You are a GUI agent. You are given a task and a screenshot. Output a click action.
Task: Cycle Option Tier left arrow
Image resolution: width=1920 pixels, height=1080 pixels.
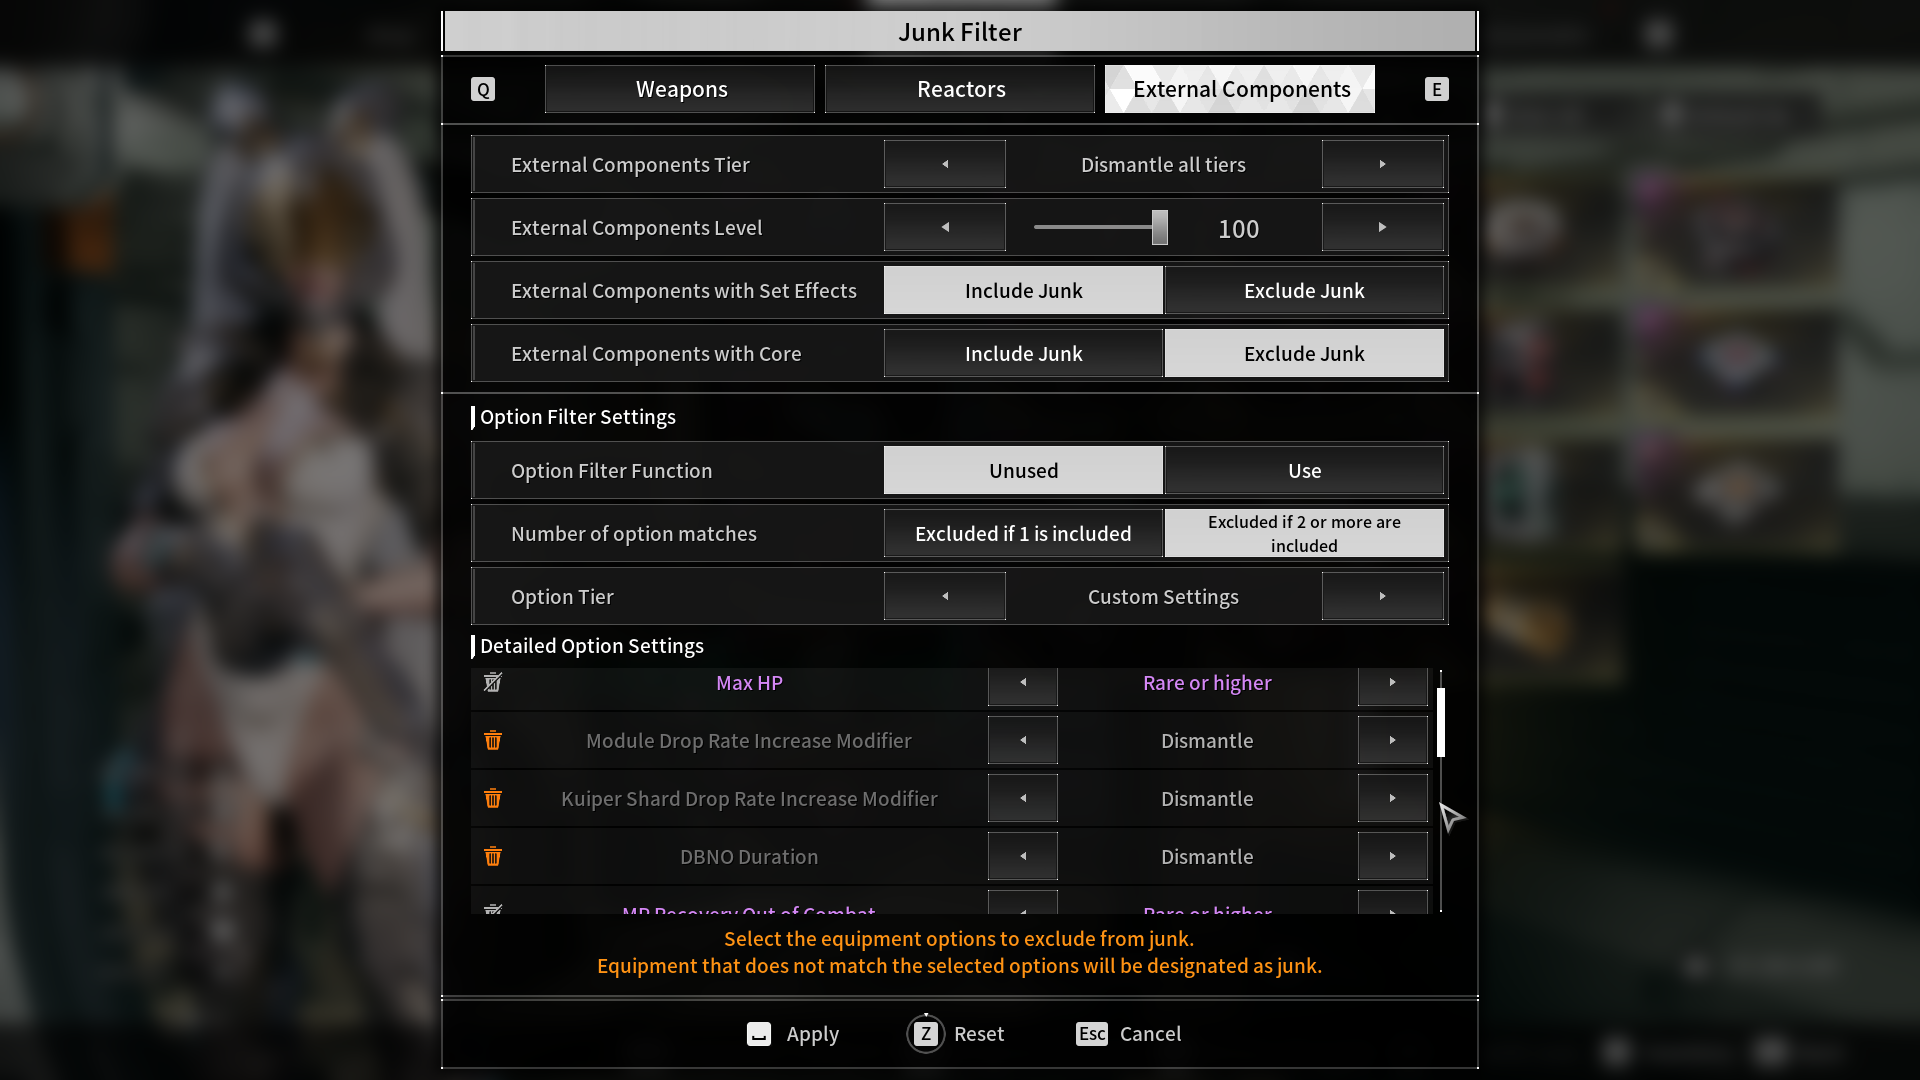pyautogui.click(x=944, y=597)
